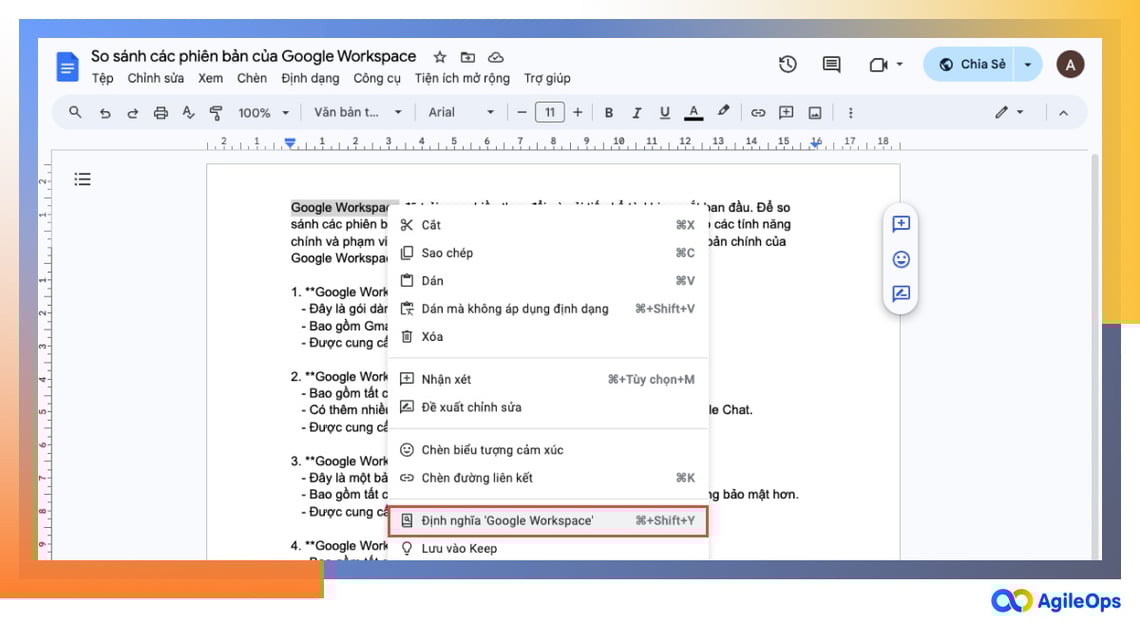Expand the Chia Sẻ dropdown arrow
This screenshot has width=1140, height=622.
click(x=1028, y=63)
